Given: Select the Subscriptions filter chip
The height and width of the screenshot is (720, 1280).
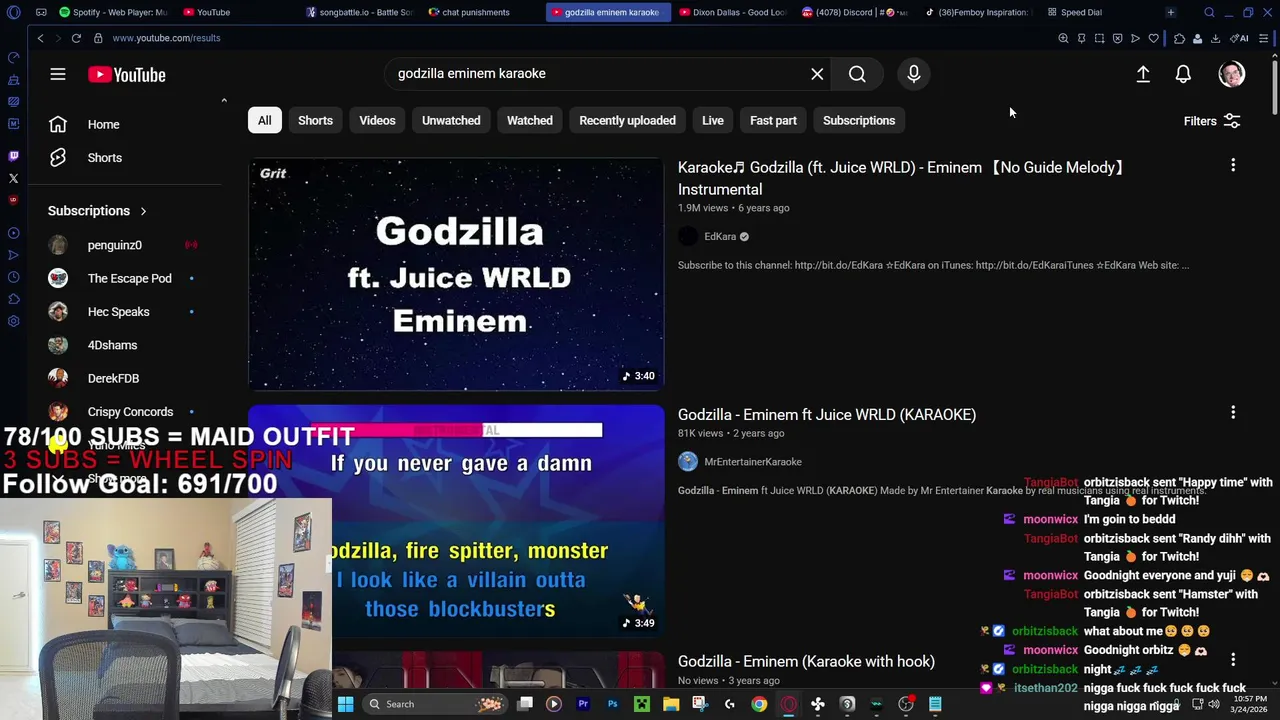Looking at the screenshot, I should (x=859, y=120).
